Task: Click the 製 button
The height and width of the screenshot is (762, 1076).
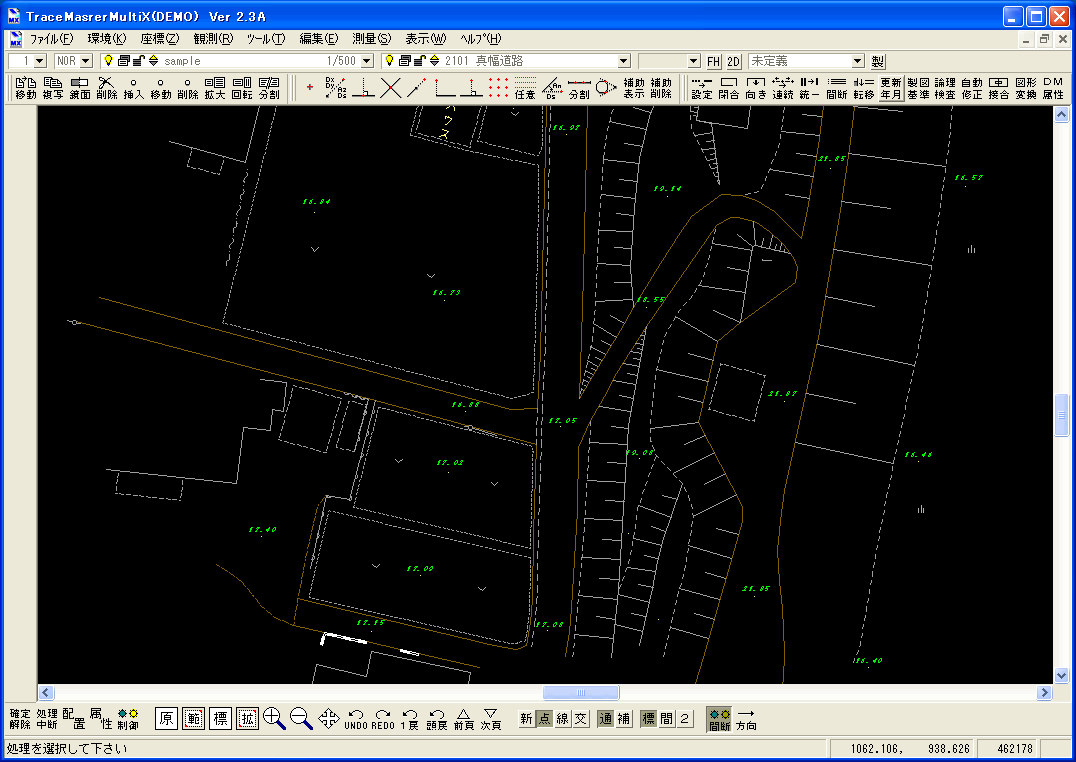Action: coord(878,61)
